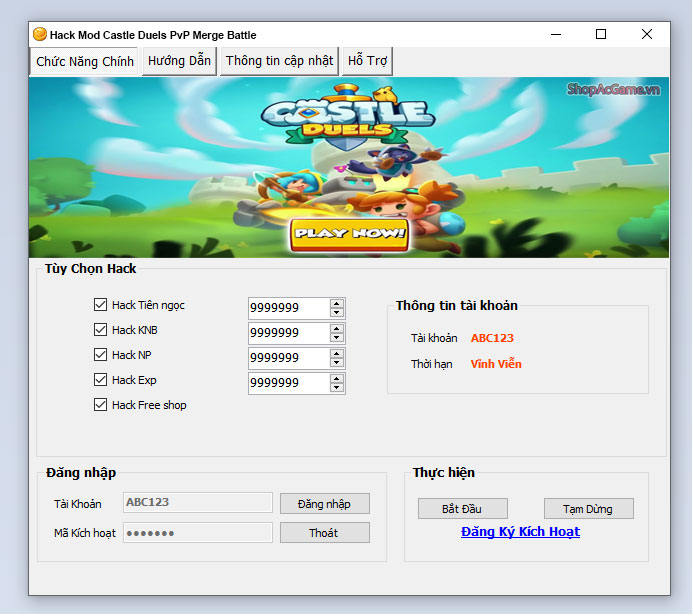
Task: Increase the Hack NP value with up arrow
Action: click(x=337, y=354)
